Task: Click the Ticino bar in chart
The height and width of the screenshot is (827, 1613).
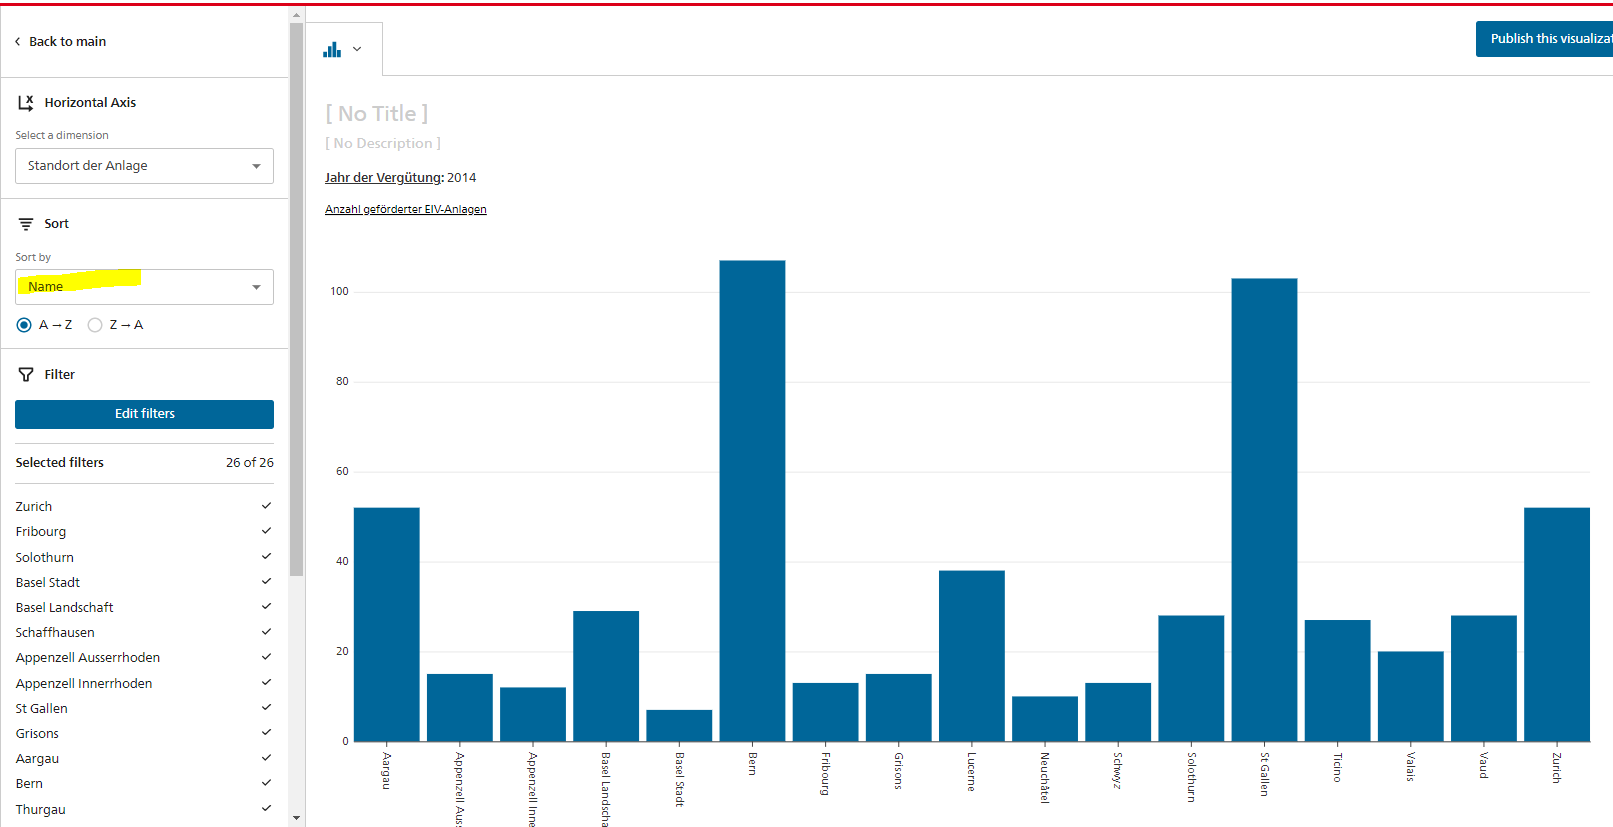Action: pyautogui.click(x=1337, y=681)
